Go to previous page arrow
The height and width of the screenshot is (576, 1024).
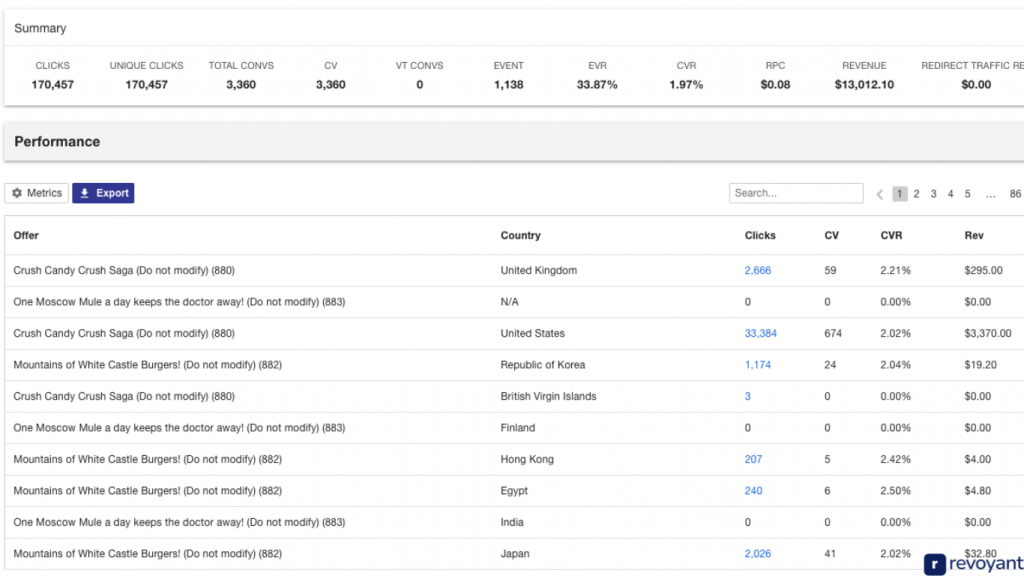pyautogui.click(x=880, y=194)
